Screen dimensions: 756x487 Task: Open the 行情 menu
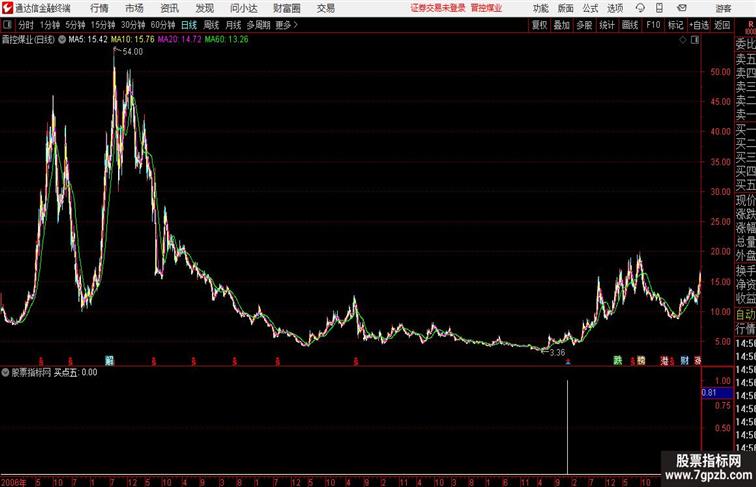(x=99, y=8)
